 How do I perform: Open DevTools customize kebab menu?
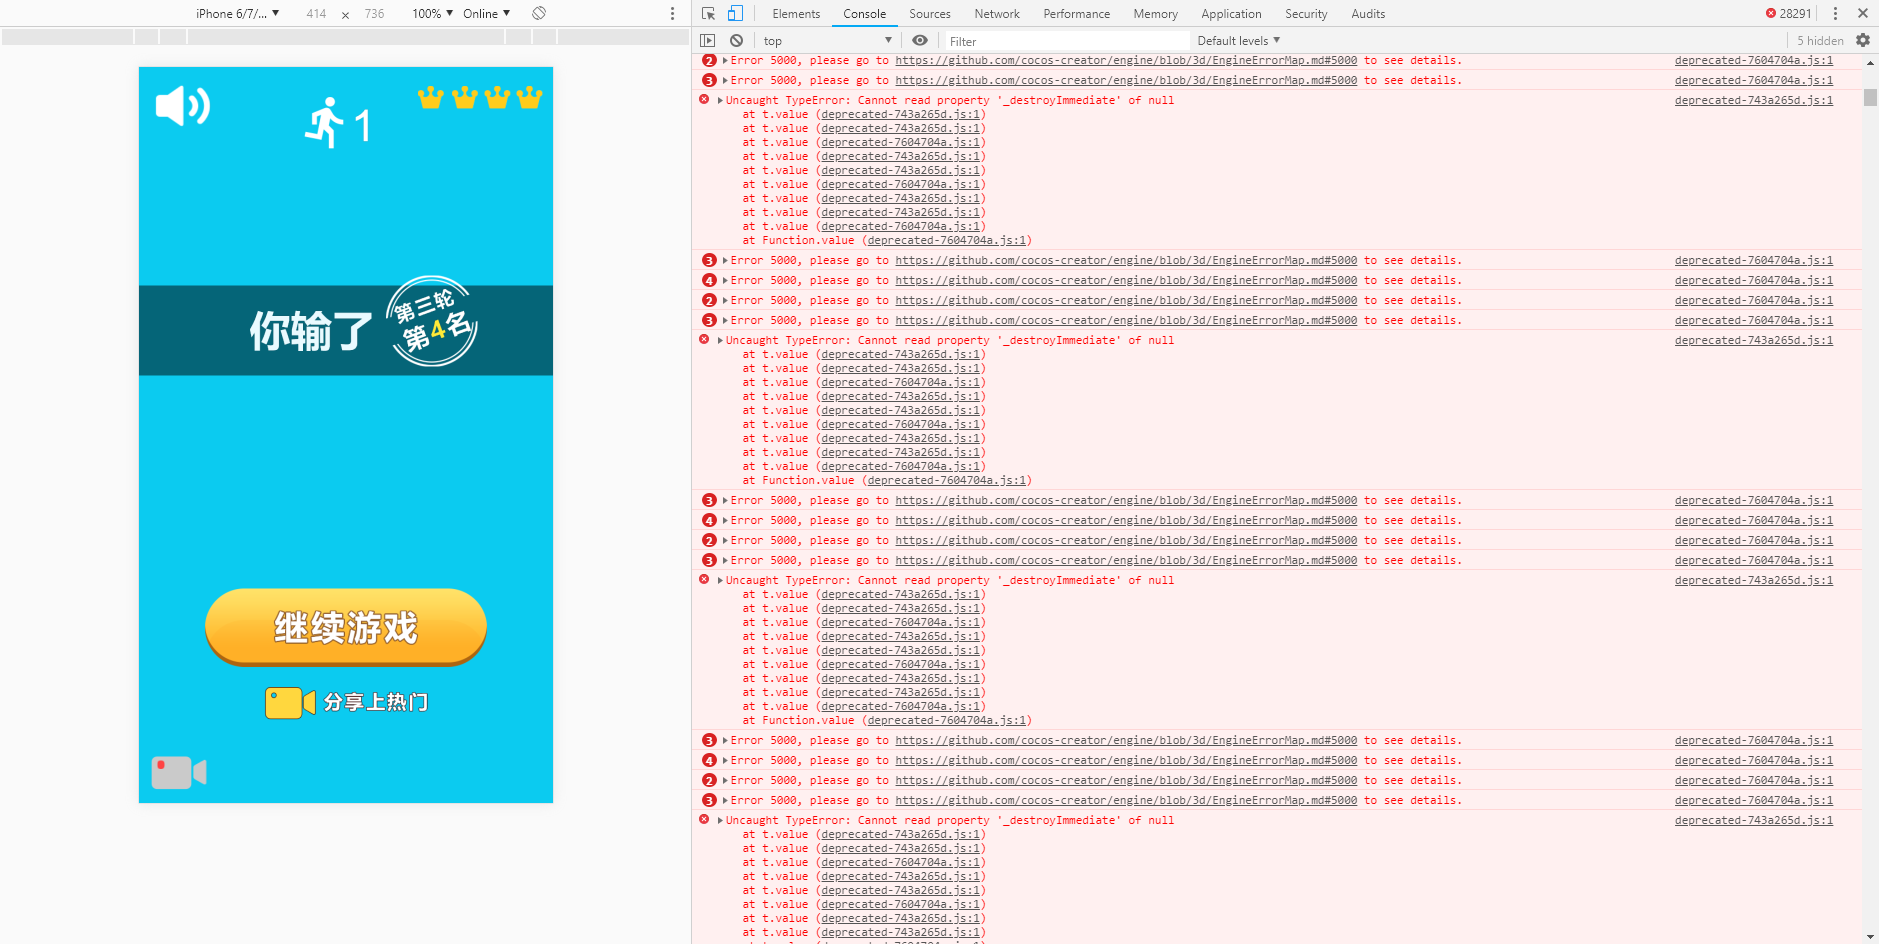[1835, 13]
